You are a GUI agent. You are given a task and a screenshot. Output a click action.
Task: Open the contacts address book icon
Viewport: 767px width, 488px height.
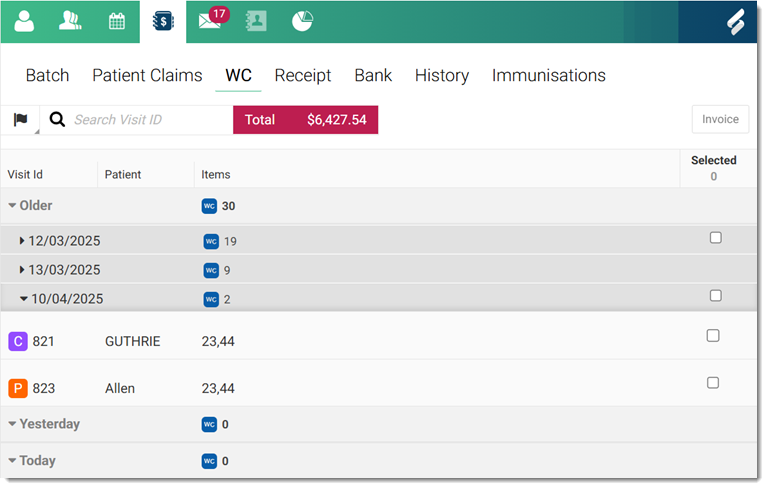tap(256, 21)
